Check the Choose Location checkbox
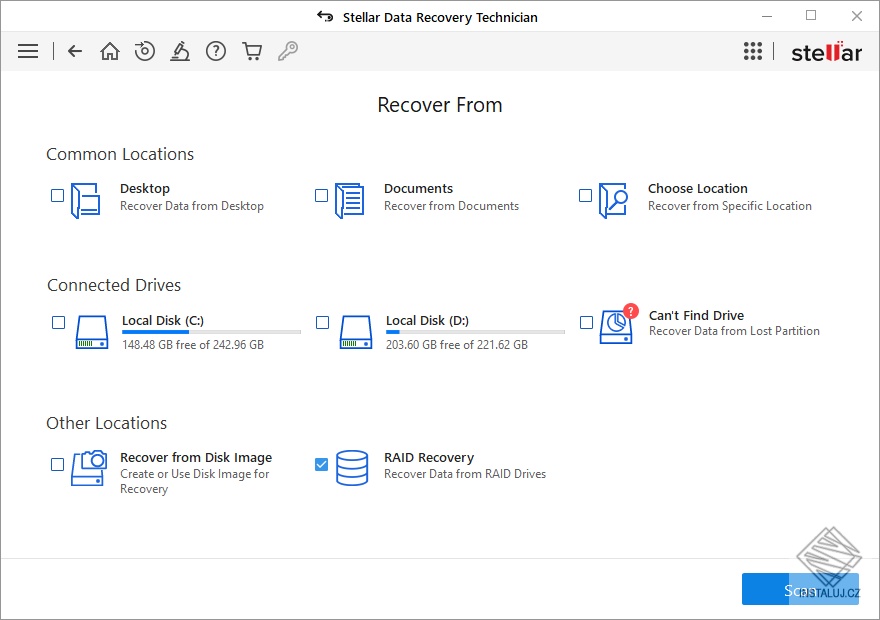The width and height of the screenshot is (880, 620). click(x=585, y=195)
